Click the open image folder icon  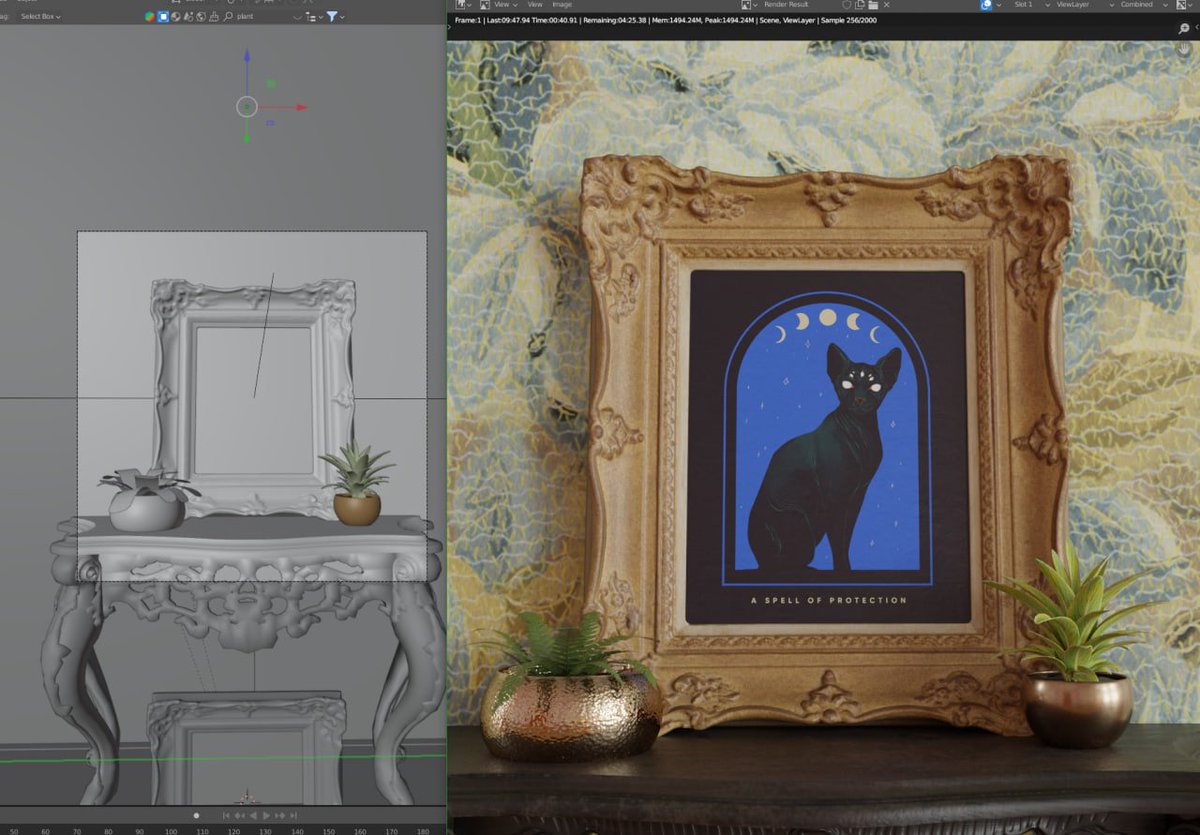(873, 5)
